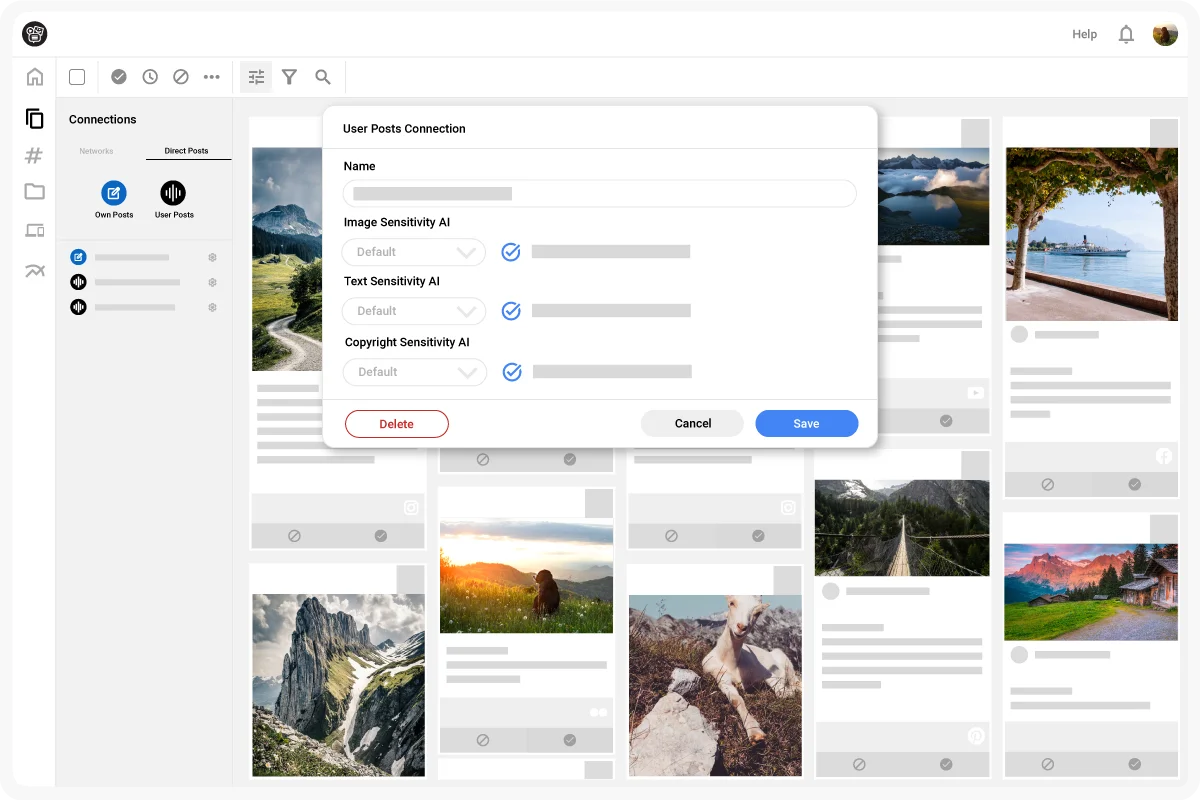The height and width of the screenshot is (800, 1200).
Task: Open the Hashtags section in the sidebar
Action: 34,155
